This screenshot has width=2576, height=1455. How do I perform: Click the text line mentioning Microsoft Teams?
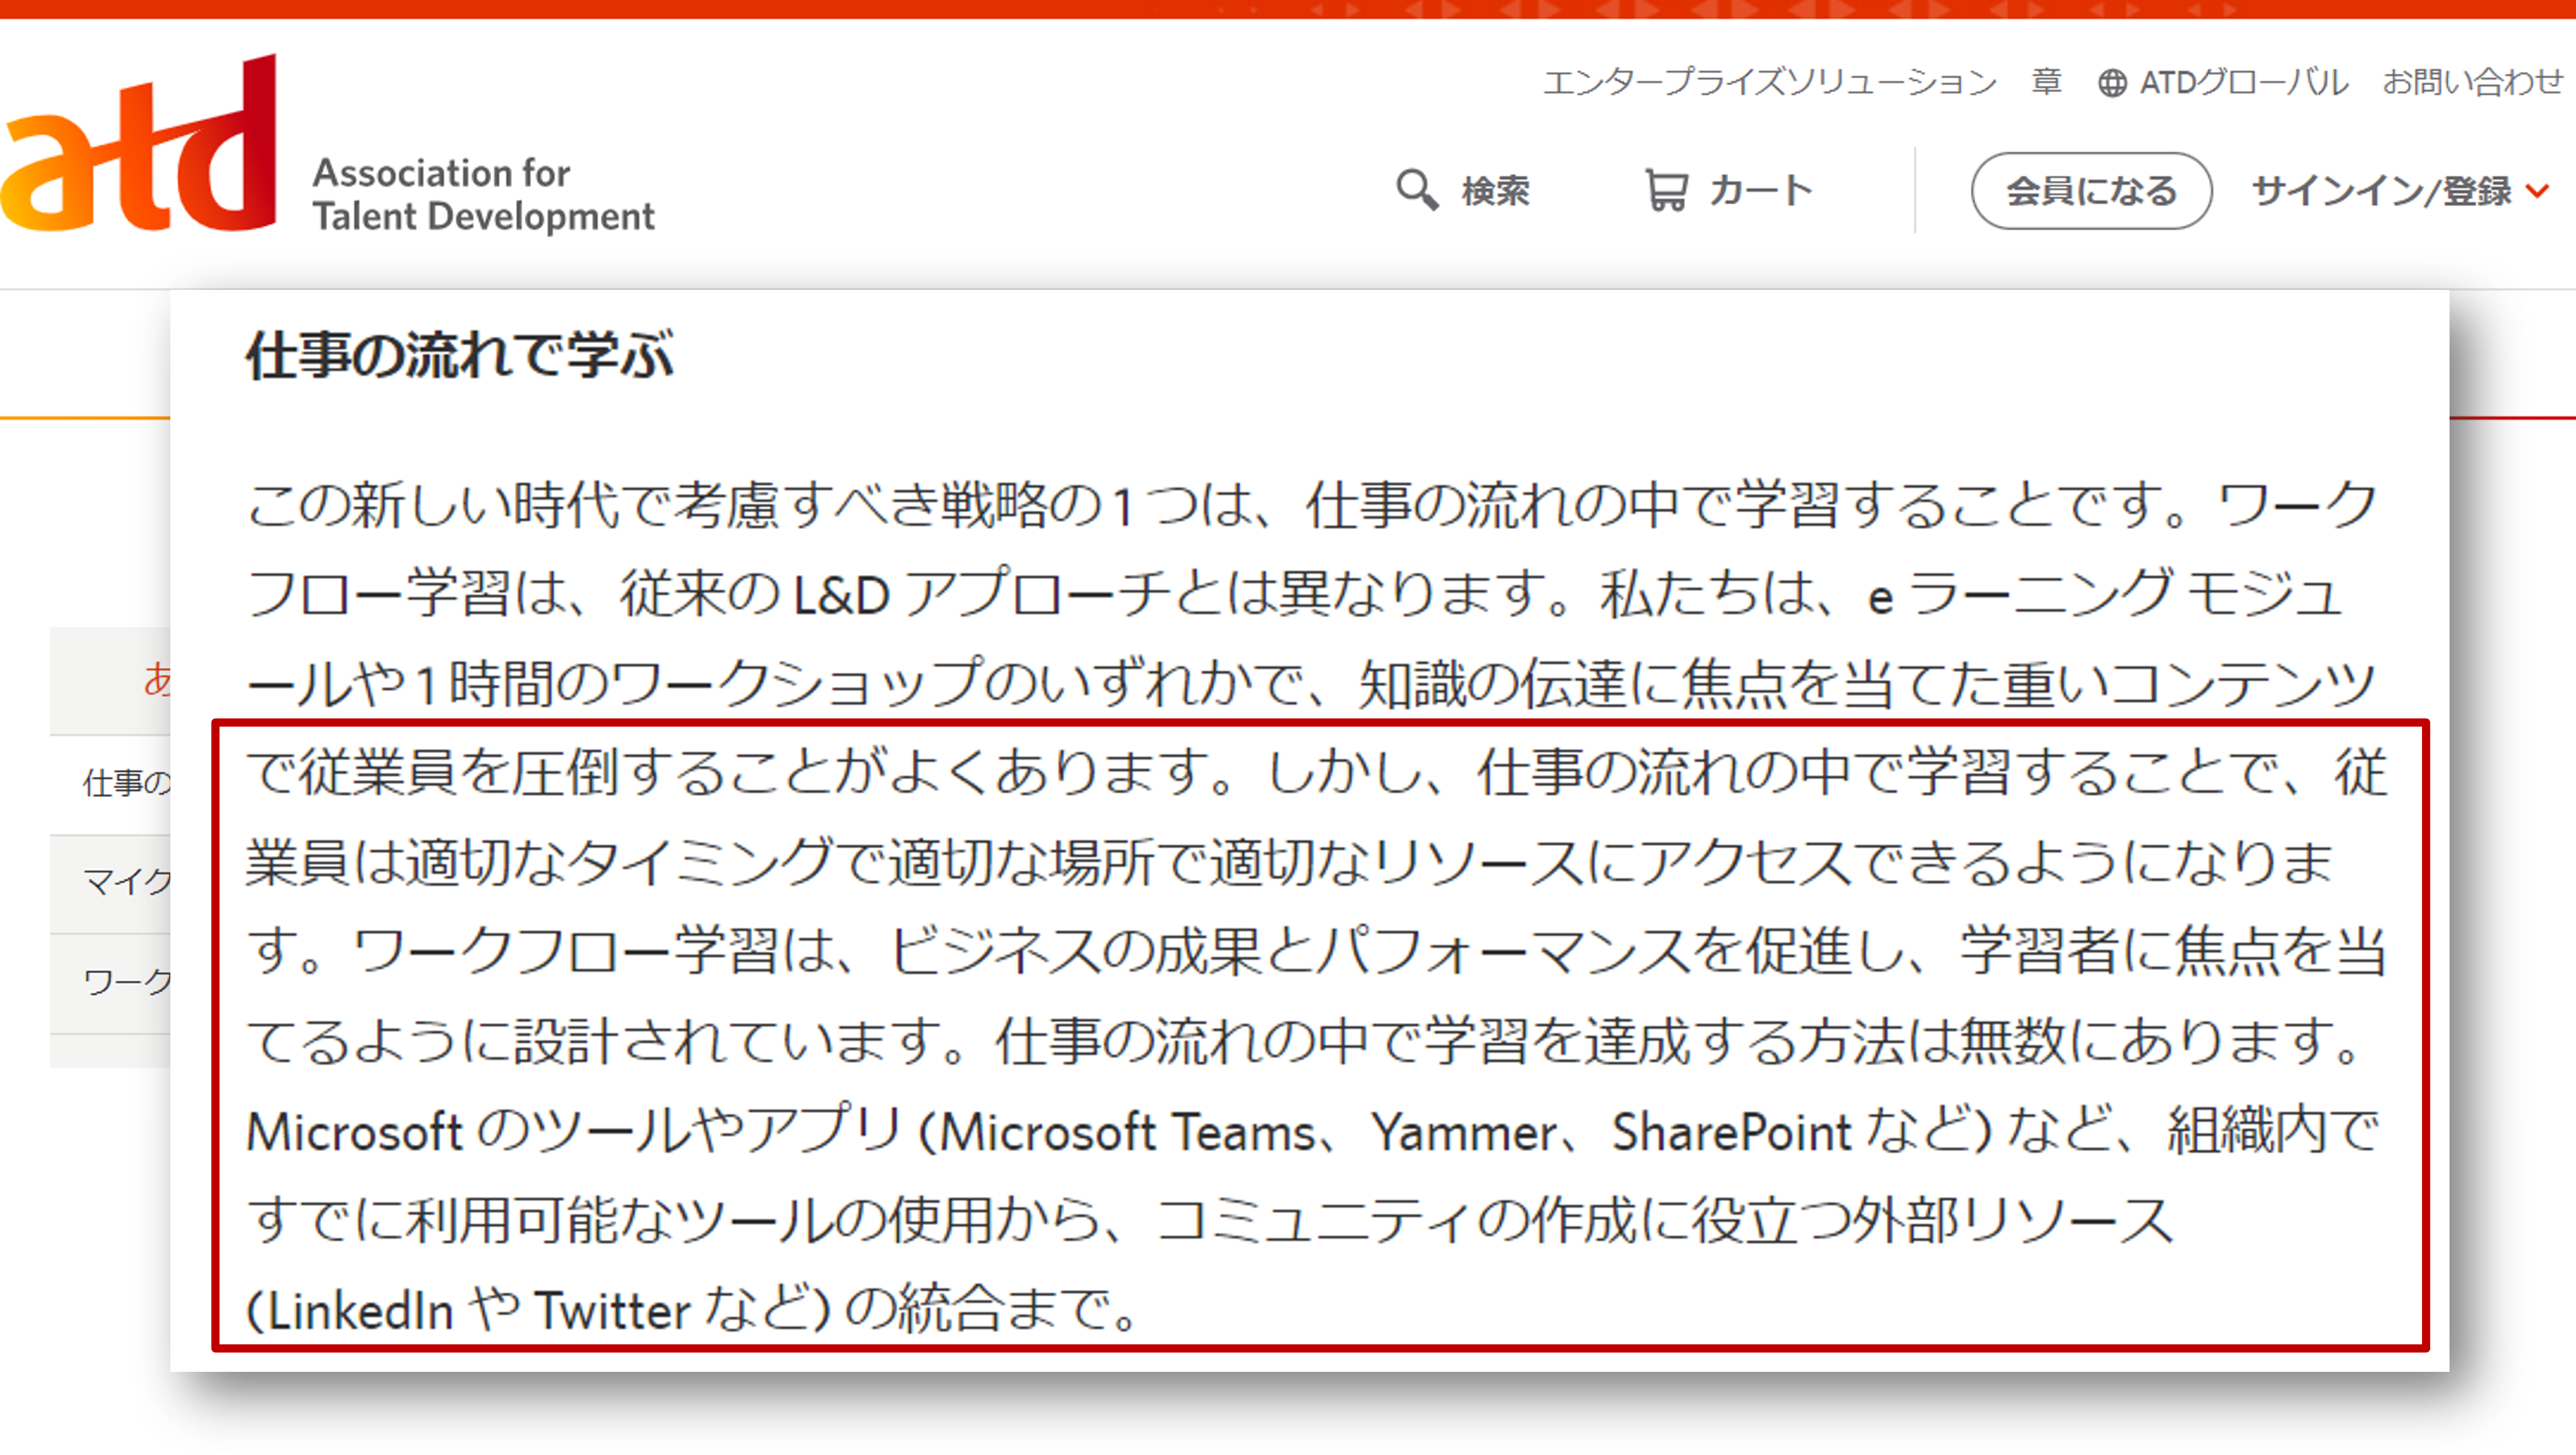pyautogui.click(x=1311, y=1131)
